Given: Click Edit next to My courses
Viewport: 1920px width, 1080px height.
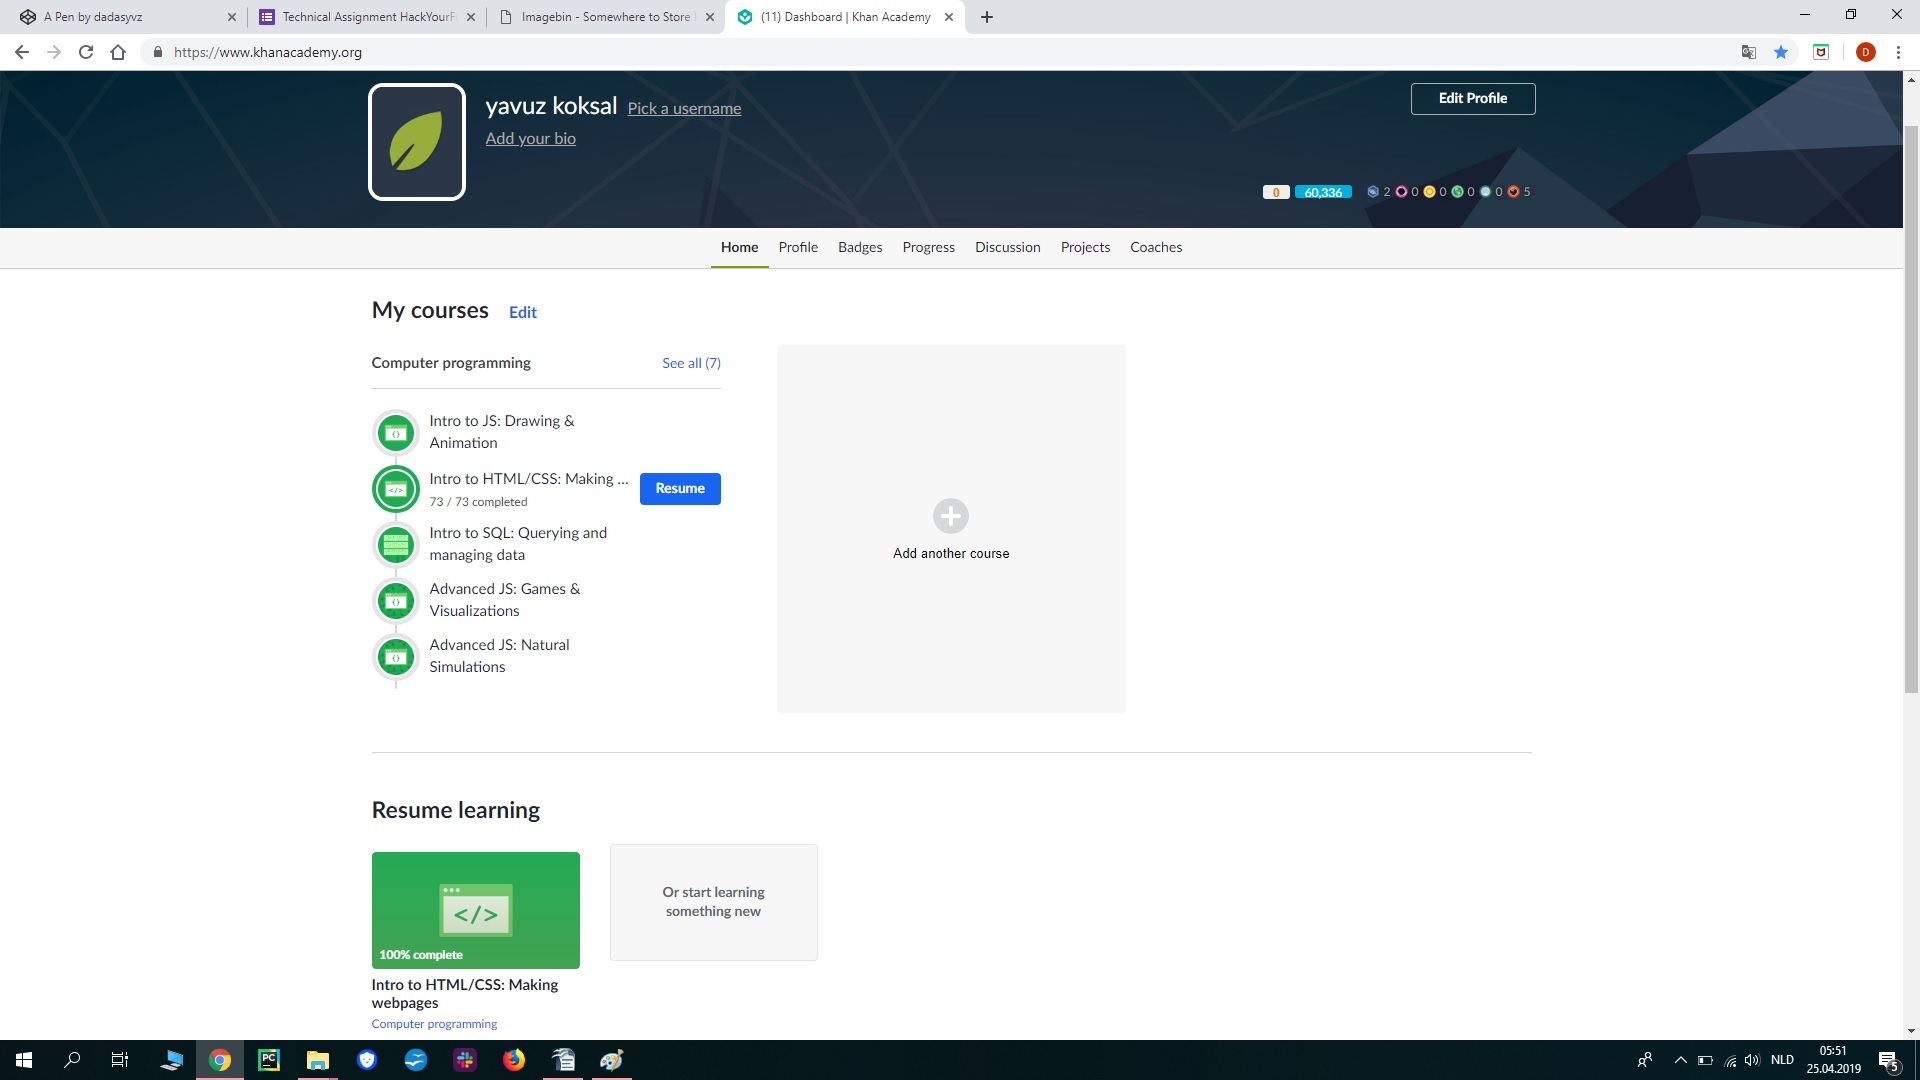Looking at the screenshot, I should 523,312.
